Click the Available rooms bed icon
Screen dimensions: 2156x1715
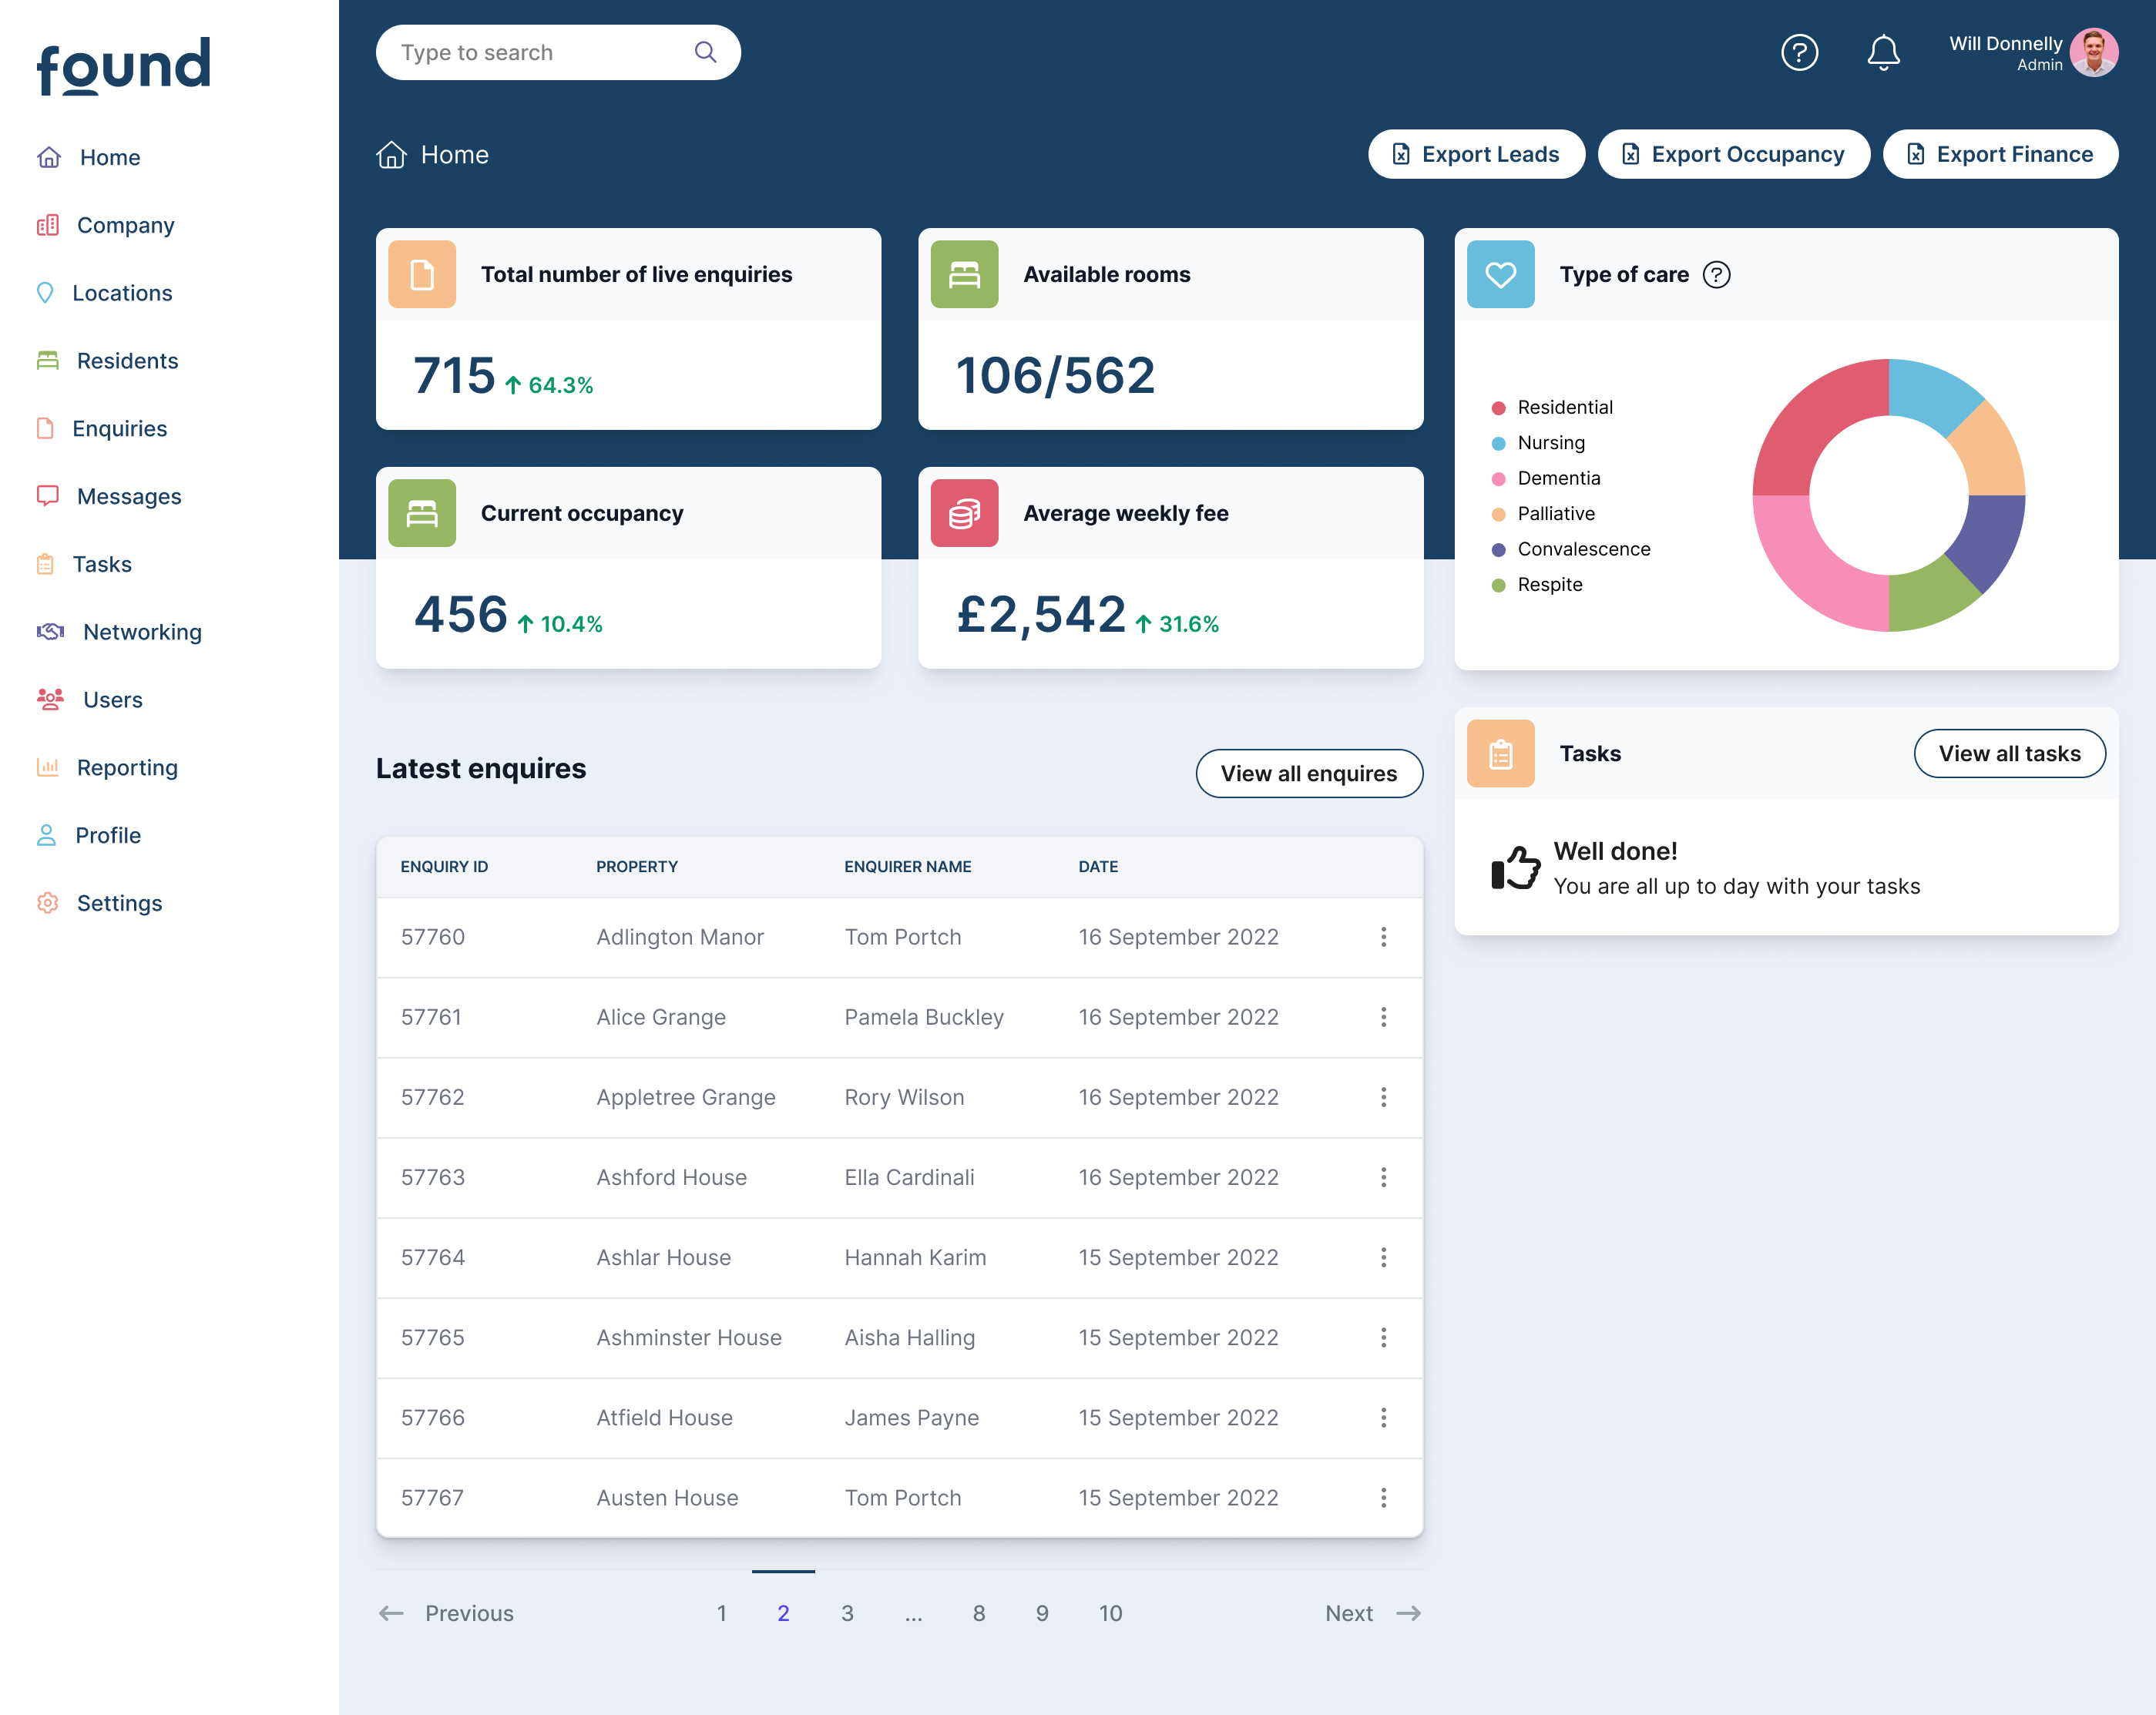coord(964,274)
